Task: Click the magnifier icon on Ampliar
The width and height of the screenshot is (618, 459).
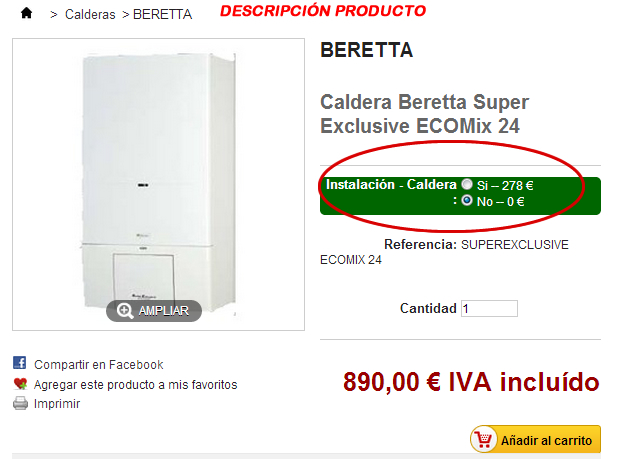Action: click(125, 311)
